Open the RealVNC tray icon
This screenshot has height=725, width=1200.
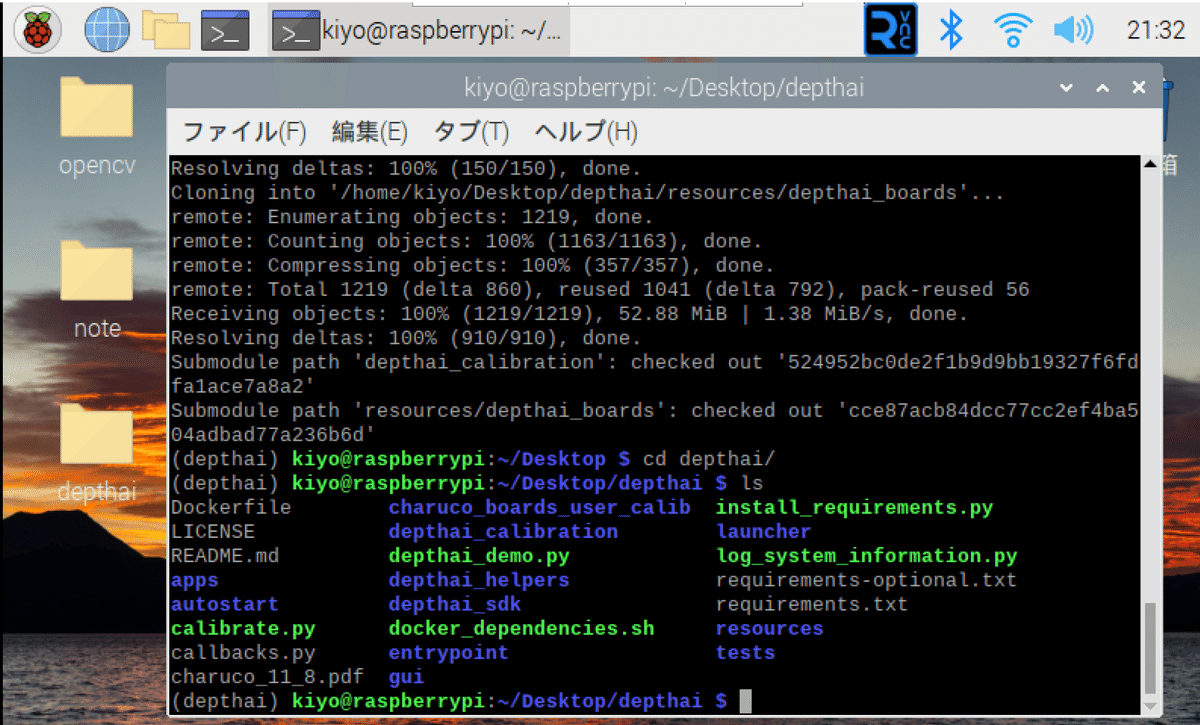(891, 30)
